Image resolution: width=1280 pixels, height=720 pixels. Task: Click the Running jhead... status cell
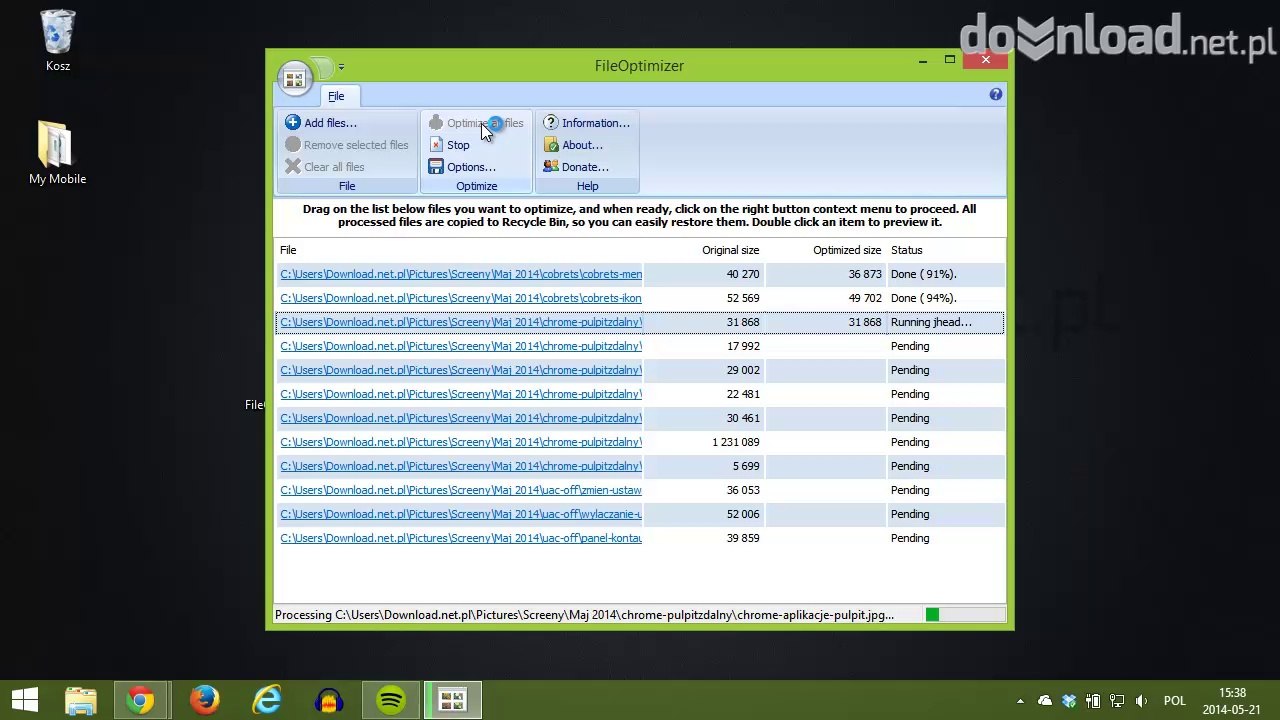click(931, 322)
